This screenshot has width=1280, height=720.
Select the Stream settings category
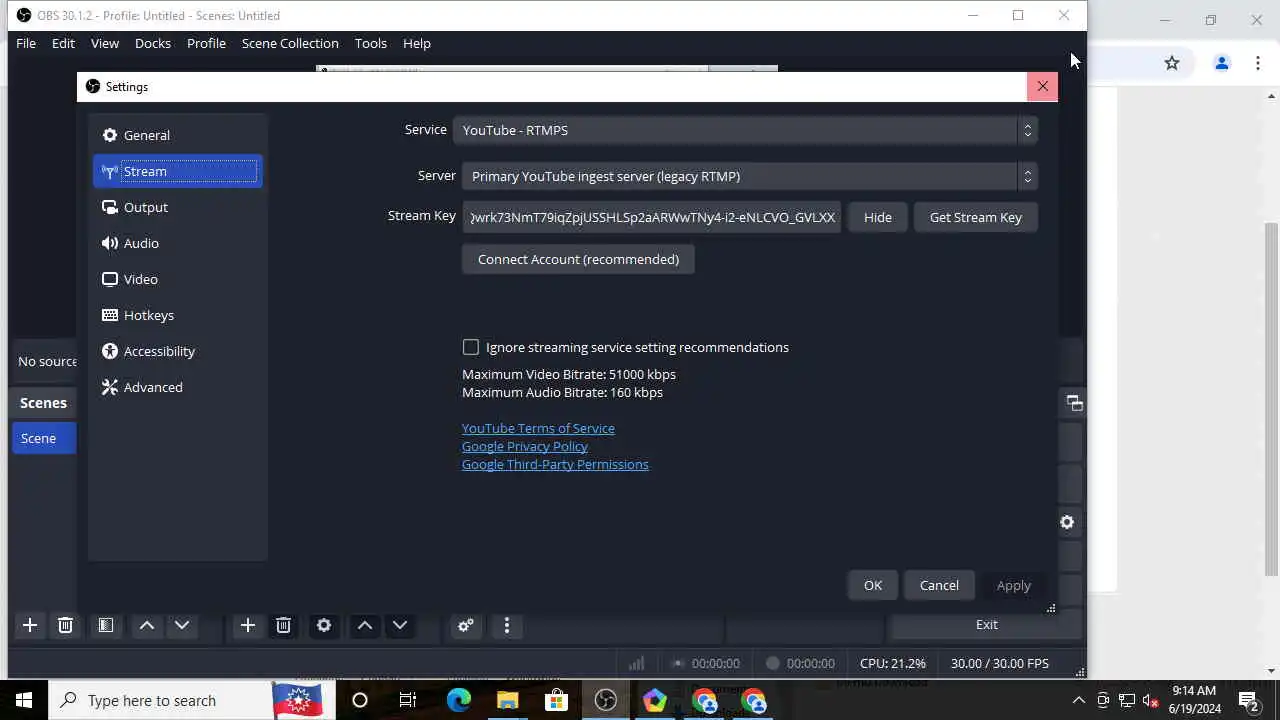pos(177,171)
